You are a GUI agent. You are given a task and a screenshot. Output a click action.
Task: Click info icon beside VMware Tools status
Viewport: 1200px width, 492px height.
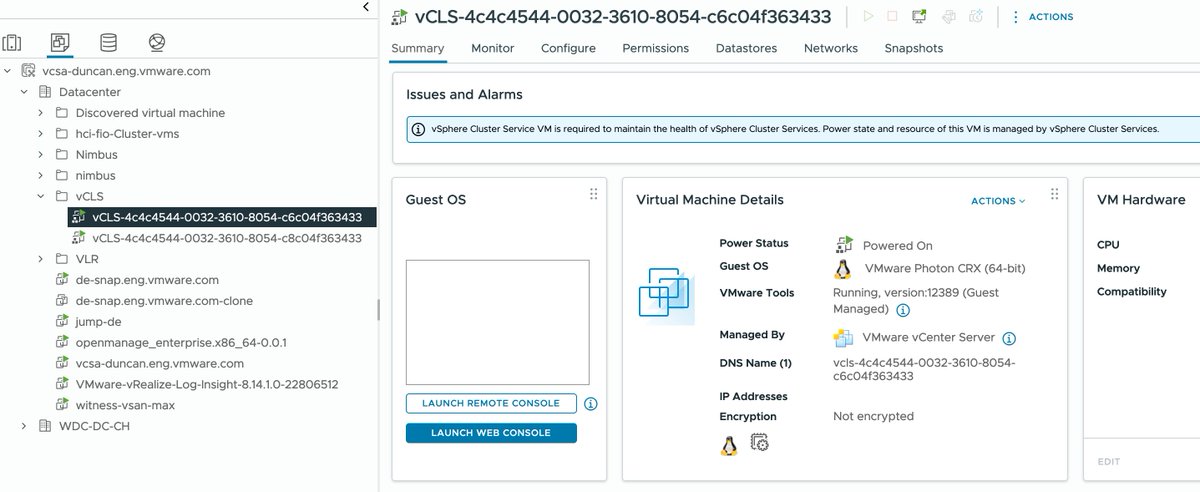point(903,310)
